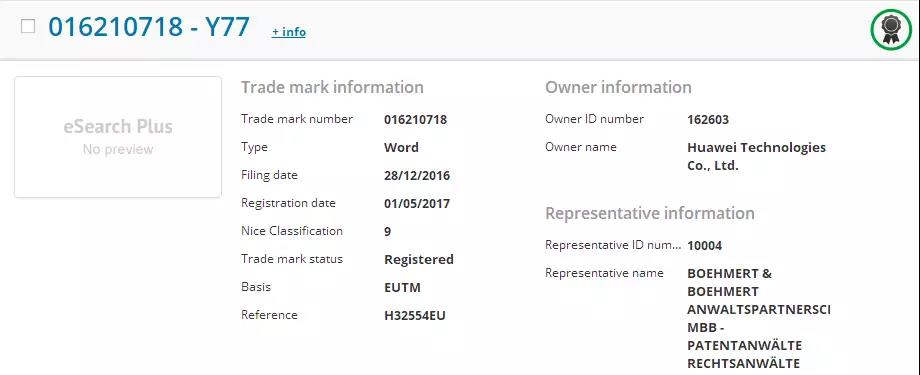
Task: Click the Basis value EUTM
Action: click(402, 288)
